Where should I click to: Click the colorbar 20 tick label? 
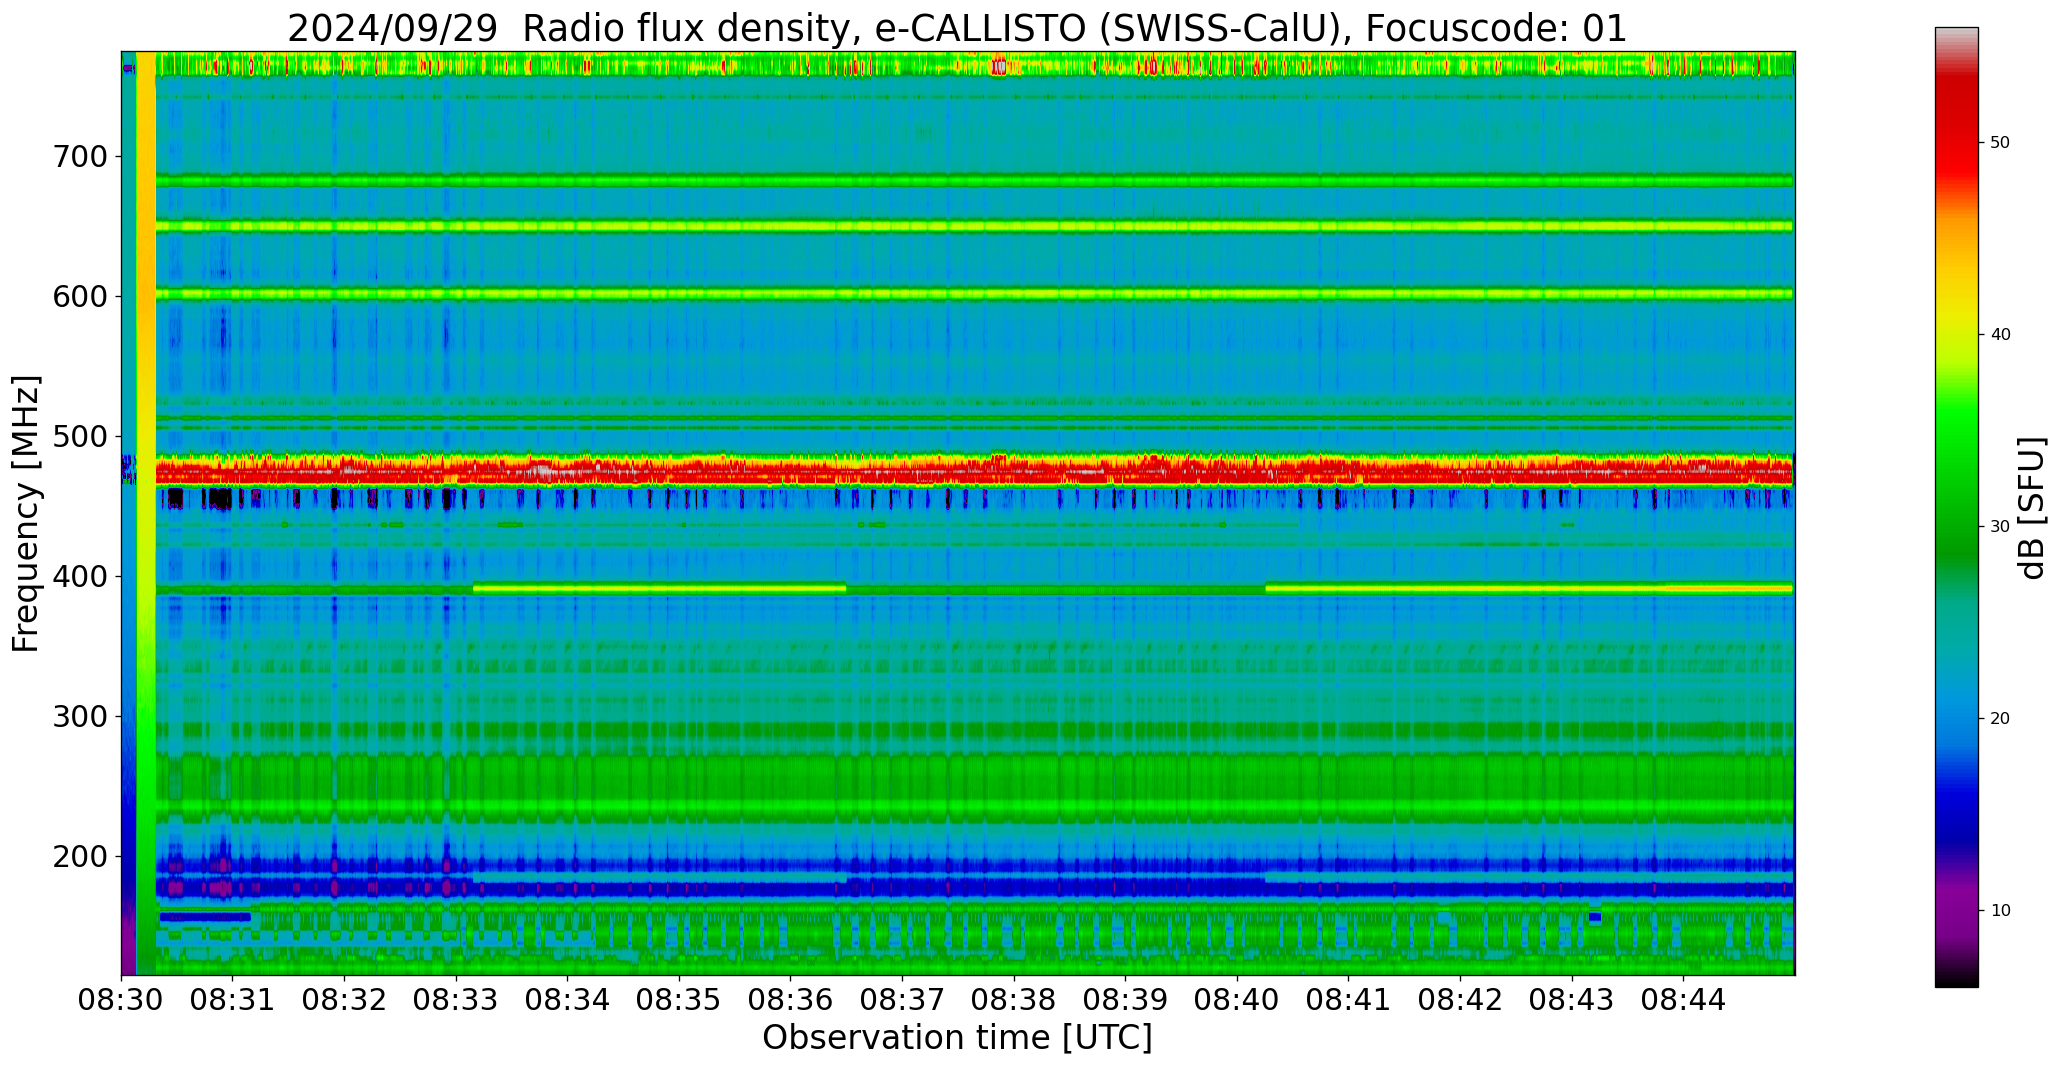pos(2000,719)
